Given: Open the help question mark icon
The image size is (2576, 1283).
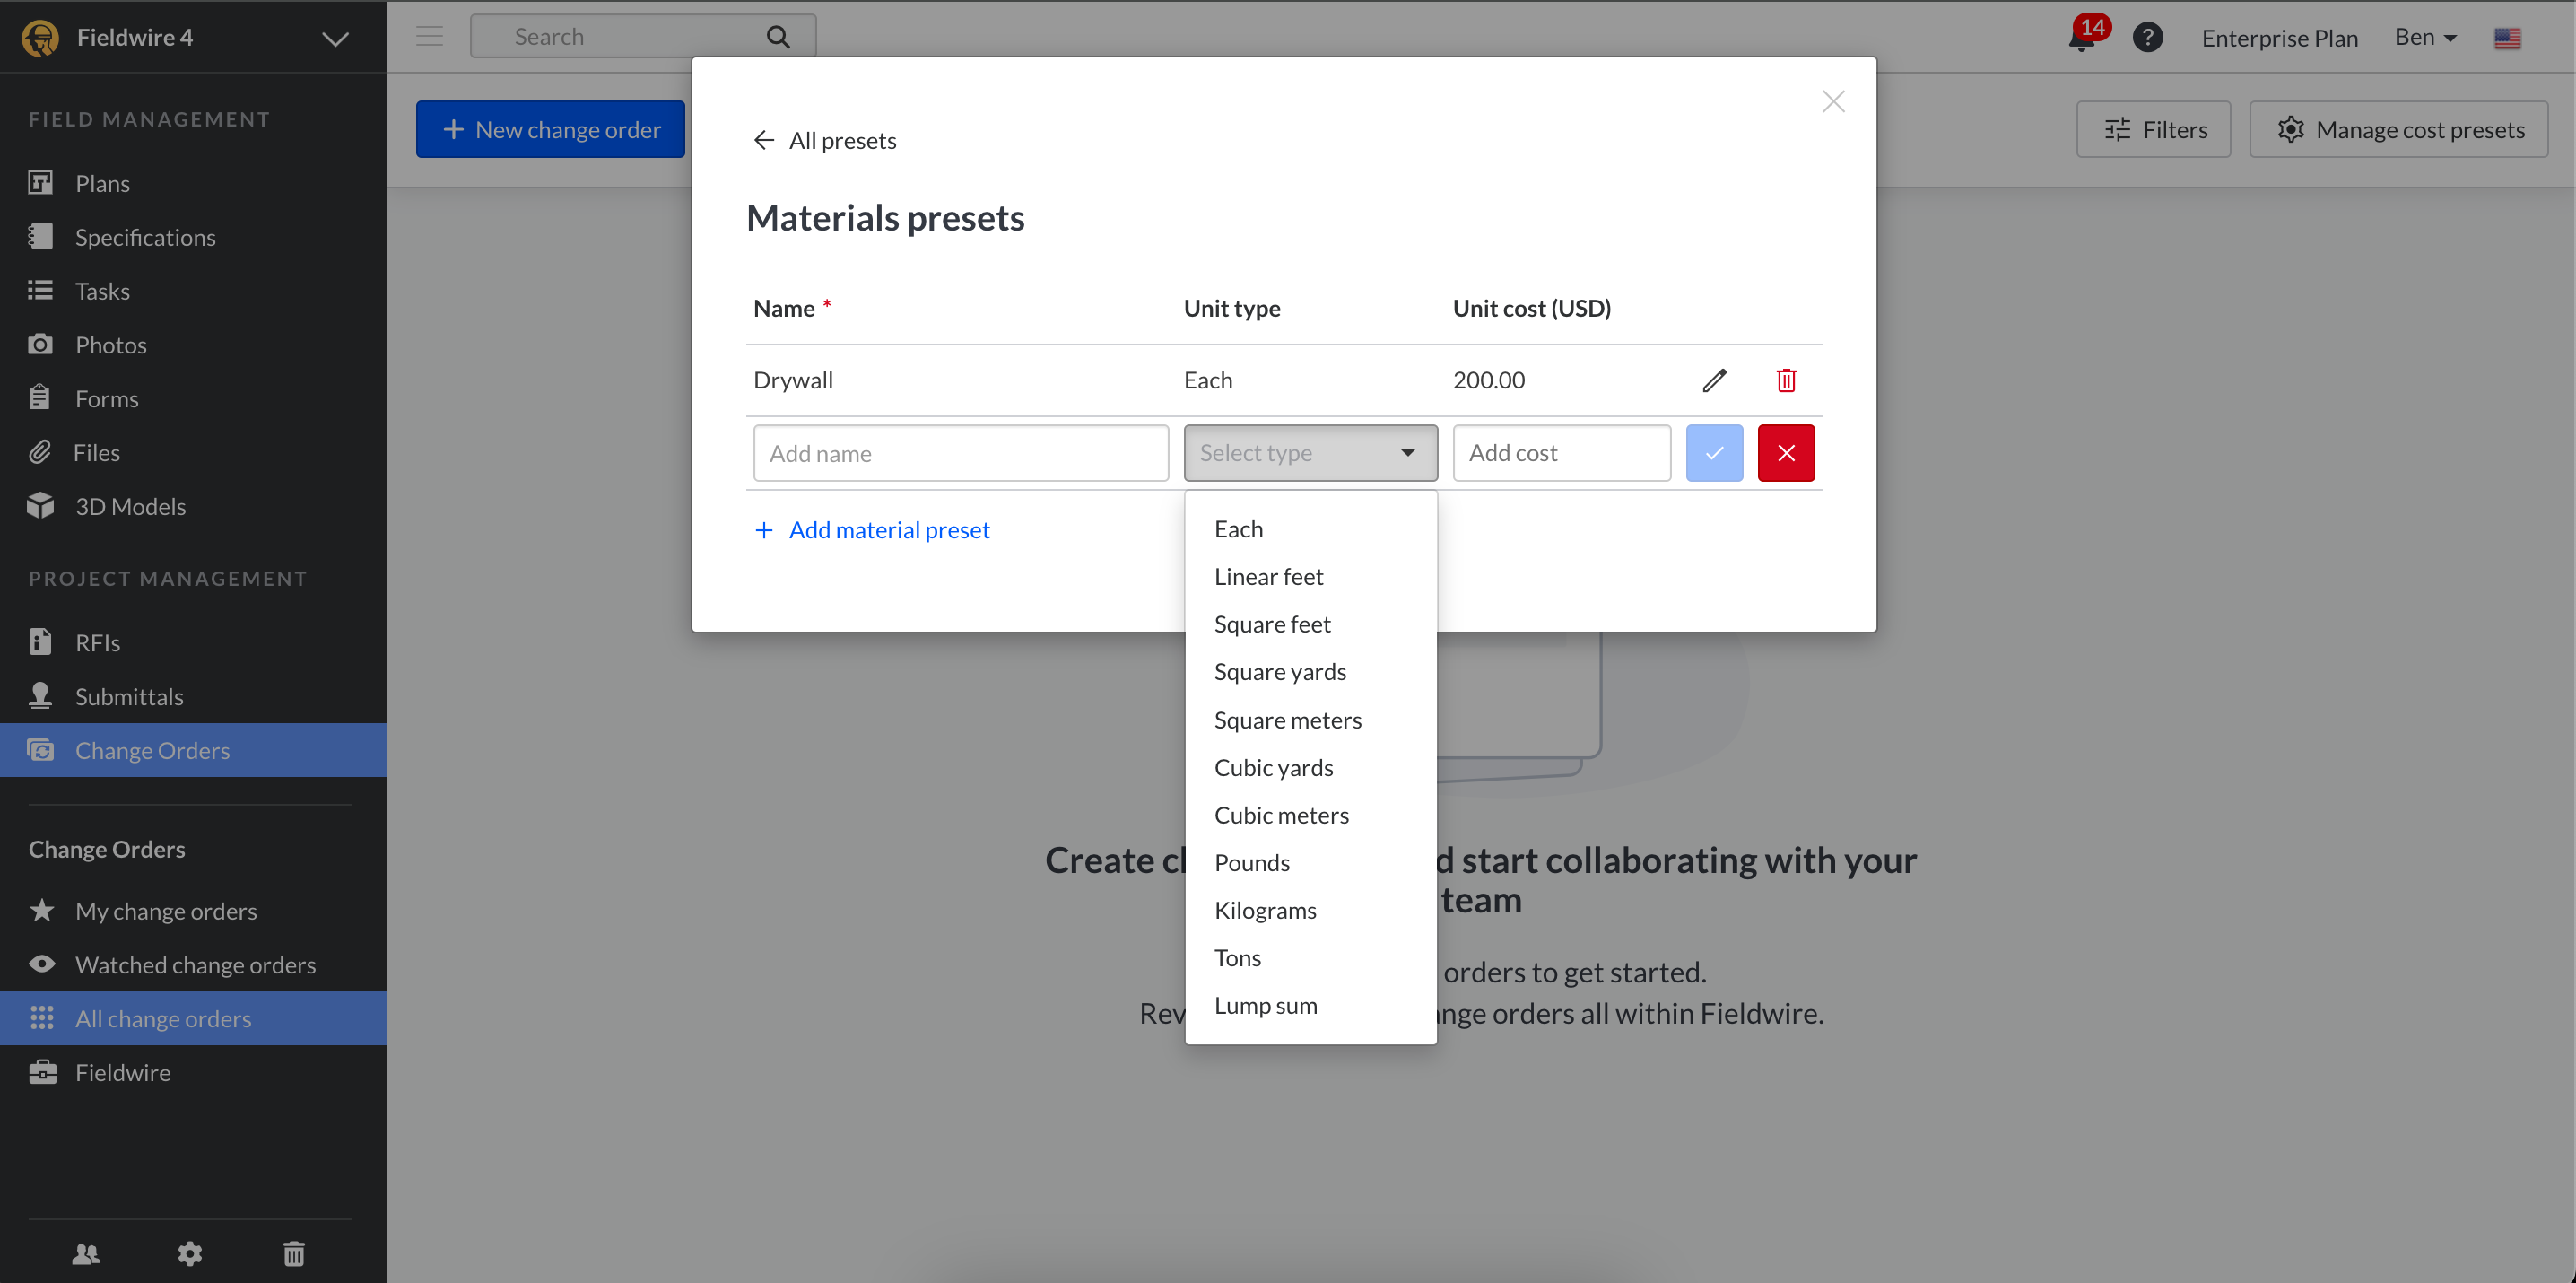Looking at the screenshot, I should (2147, 38).
